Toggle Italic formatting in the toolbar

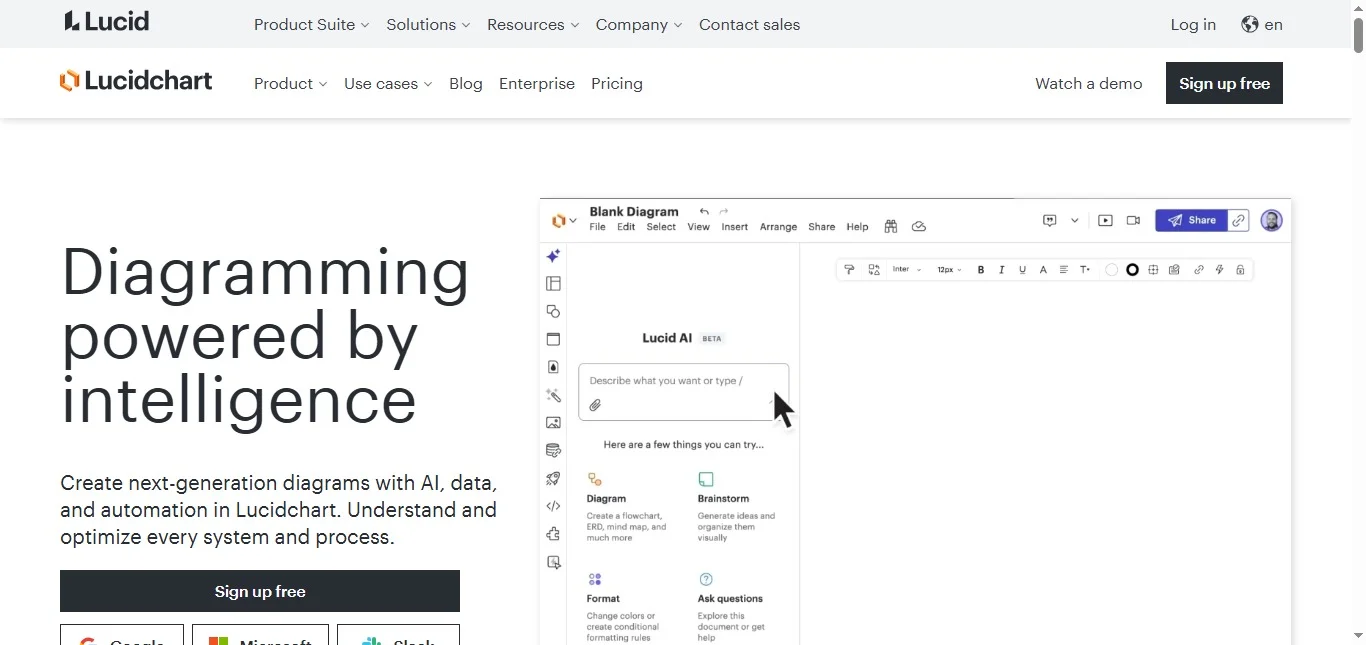coord(1001,270)
